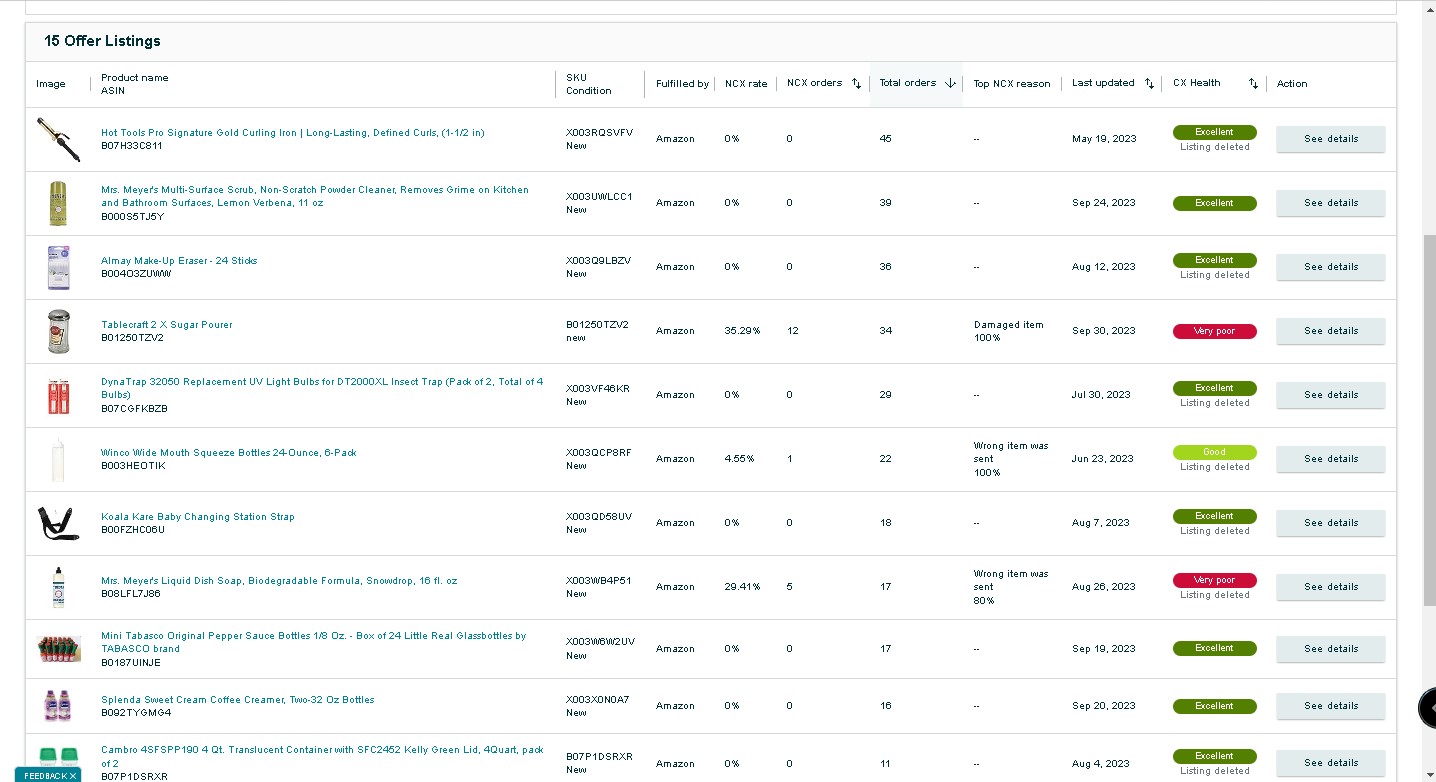
Task: Click NCX rate 4.55% for Winco Bottles
Action: tap(739, 459)
